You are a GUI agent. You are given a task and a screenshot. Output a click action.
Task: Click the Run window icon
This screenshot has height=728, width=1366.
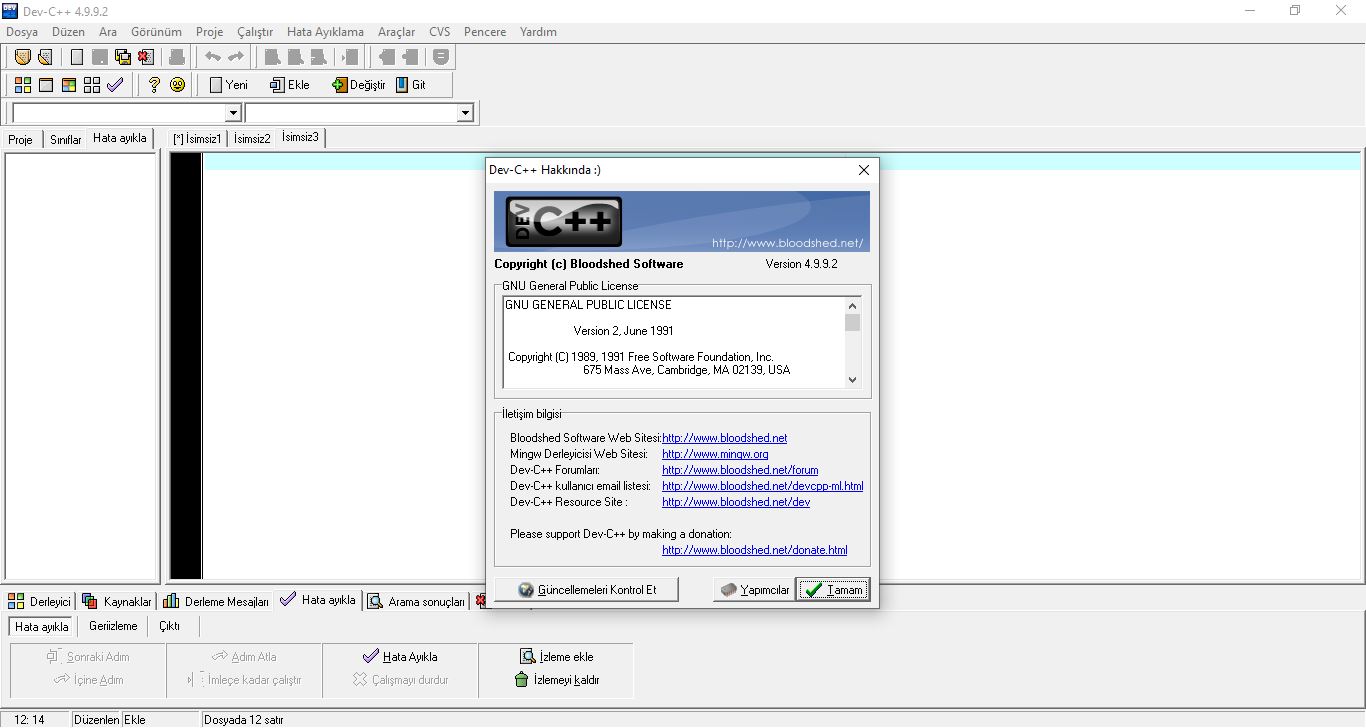[x=46, y=85]
